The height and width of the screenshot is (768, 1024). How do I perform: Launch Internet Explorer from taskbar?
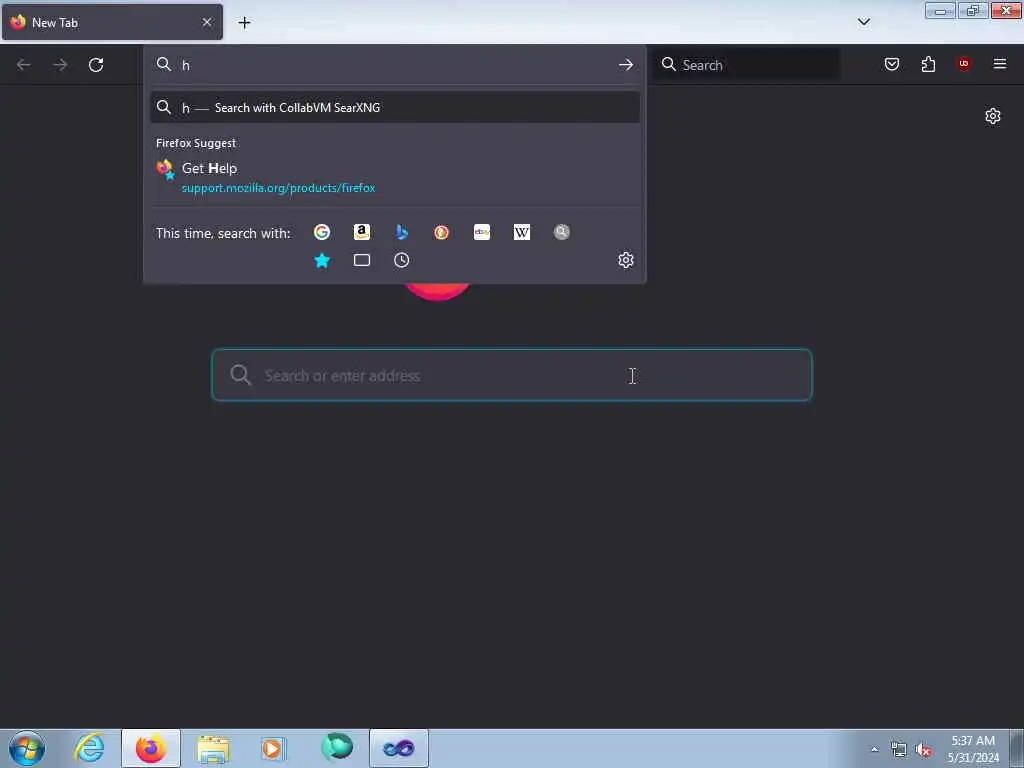[x=89, y=748]
